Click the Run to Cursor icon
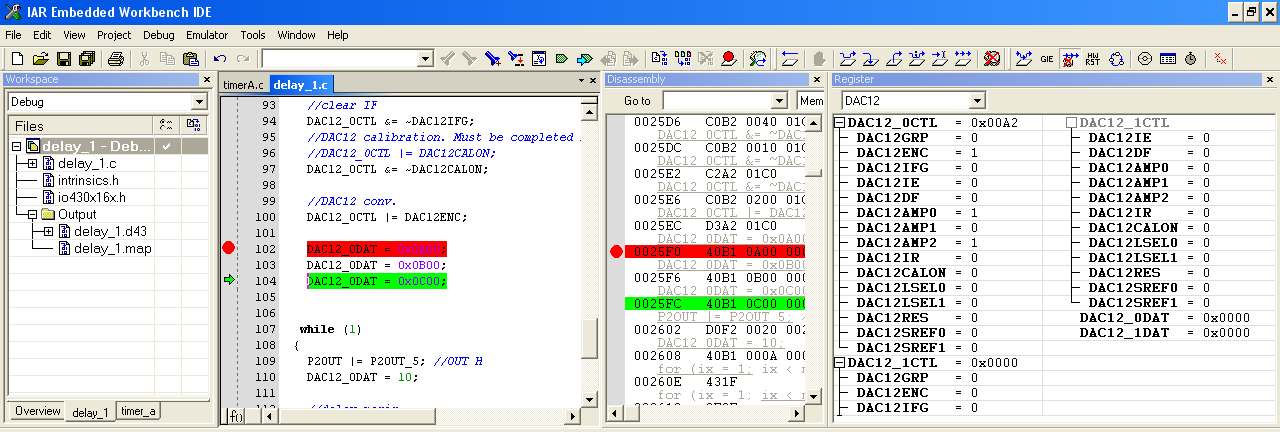 [x=942, y=59]
